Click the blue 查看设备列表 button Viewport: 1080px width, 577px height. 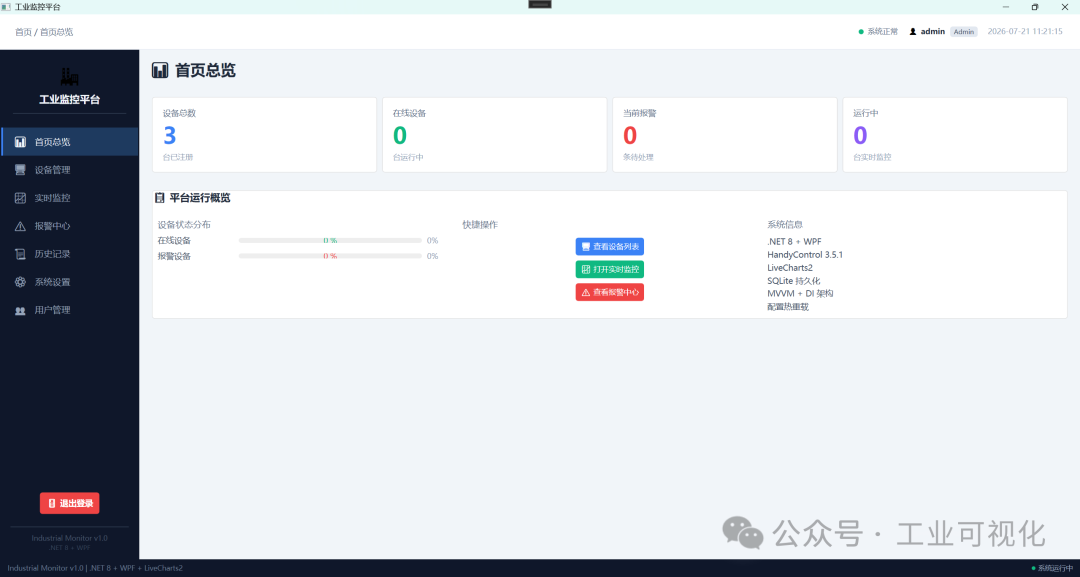point(610,246)
